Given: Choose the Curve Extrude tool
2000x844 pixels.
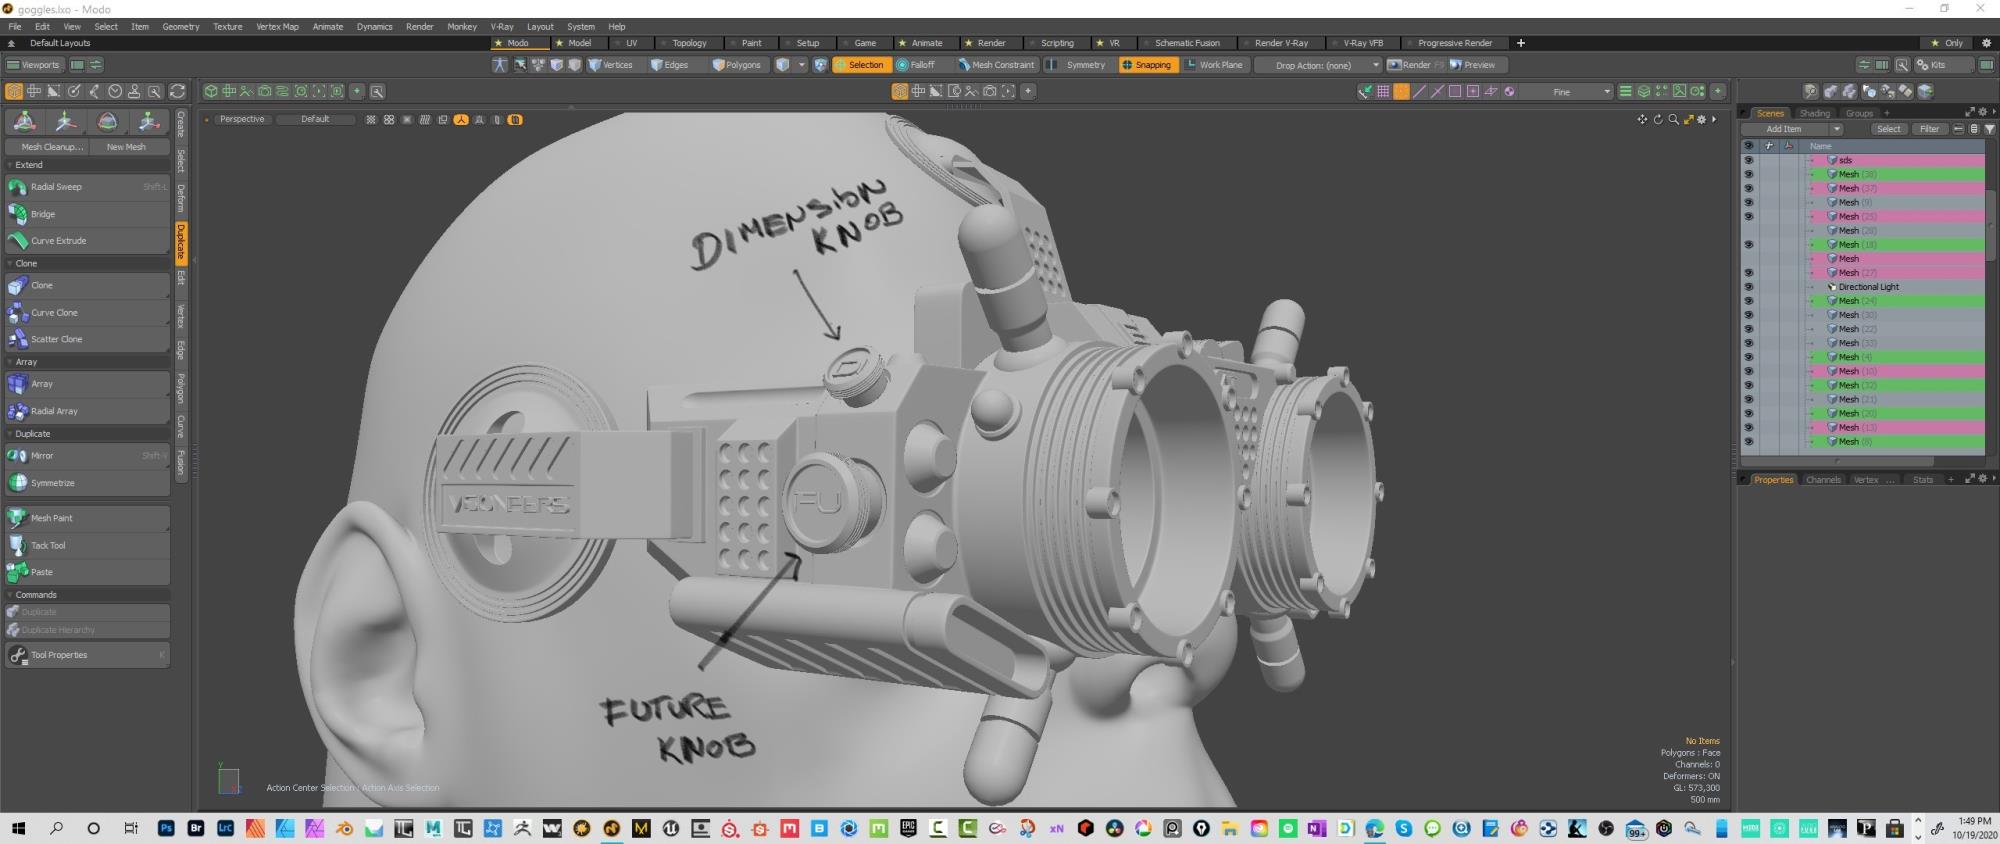Looking at the screenshot, I should pyautogui.click(x=87, y=241).
